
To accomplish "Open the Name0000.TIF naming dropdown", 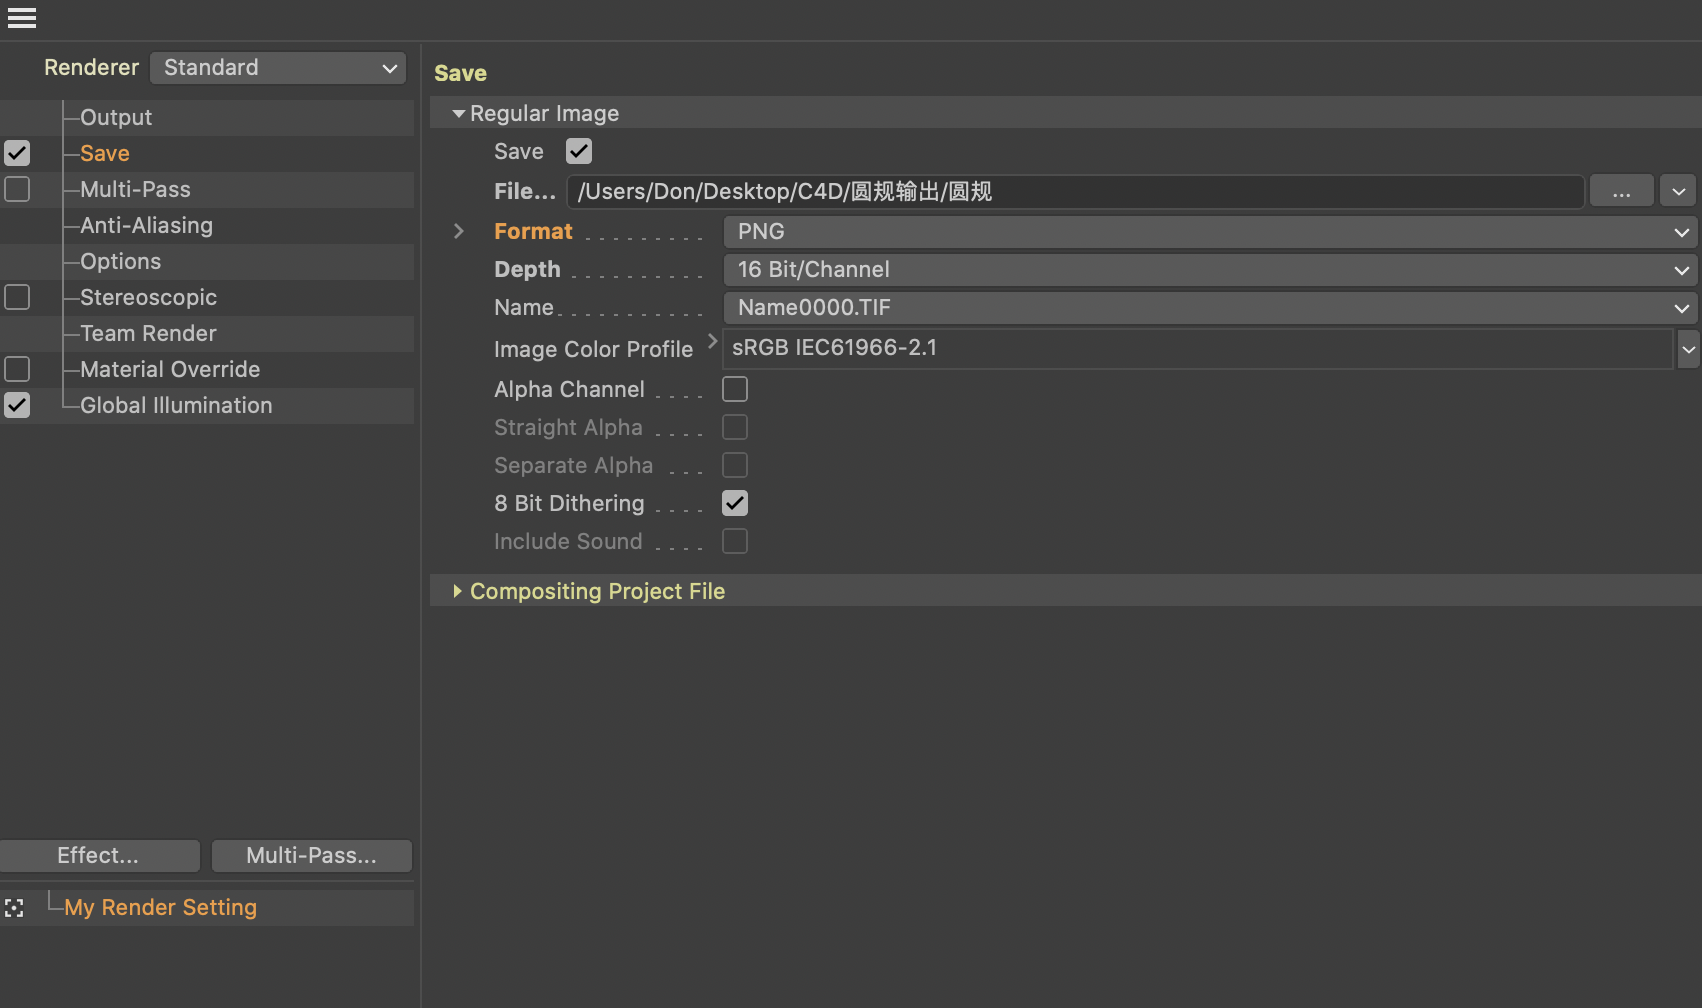I will click(1210, 308).
